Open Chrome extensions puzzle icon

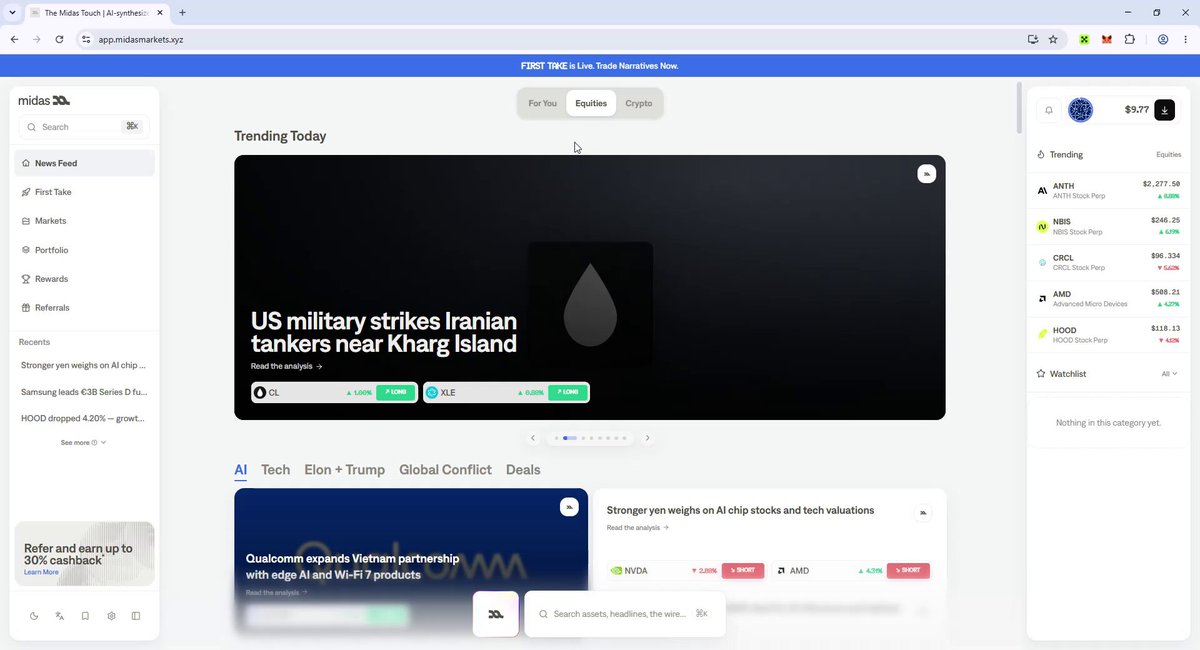click(1130, 39)
